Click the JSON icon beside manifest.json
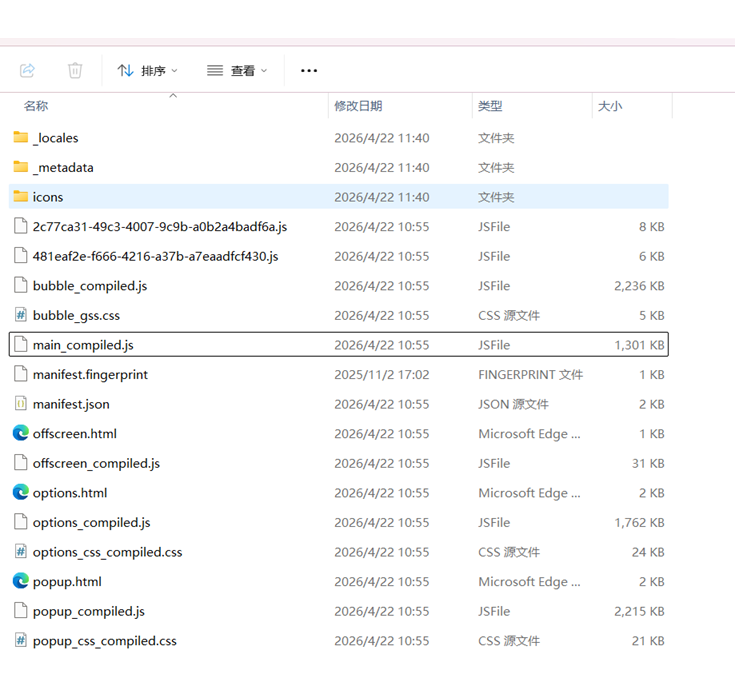The width and height of the screenshot is (741, 686). coord(21,404)
